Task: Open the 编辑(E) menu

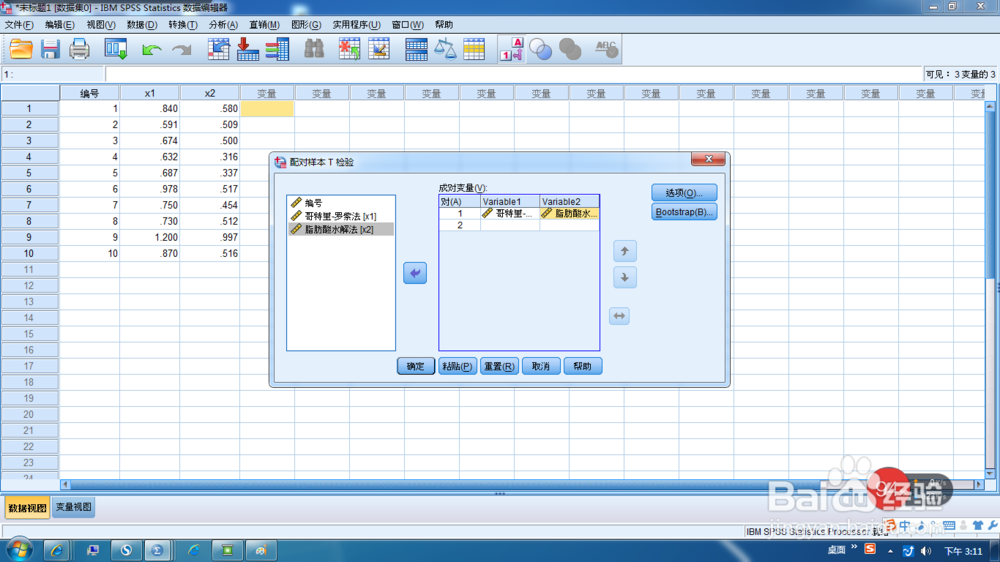Action: [59, 25]
